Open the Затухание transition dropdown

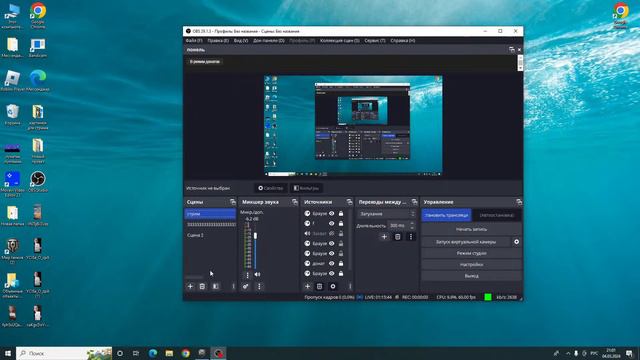click(x=387, y=214)
